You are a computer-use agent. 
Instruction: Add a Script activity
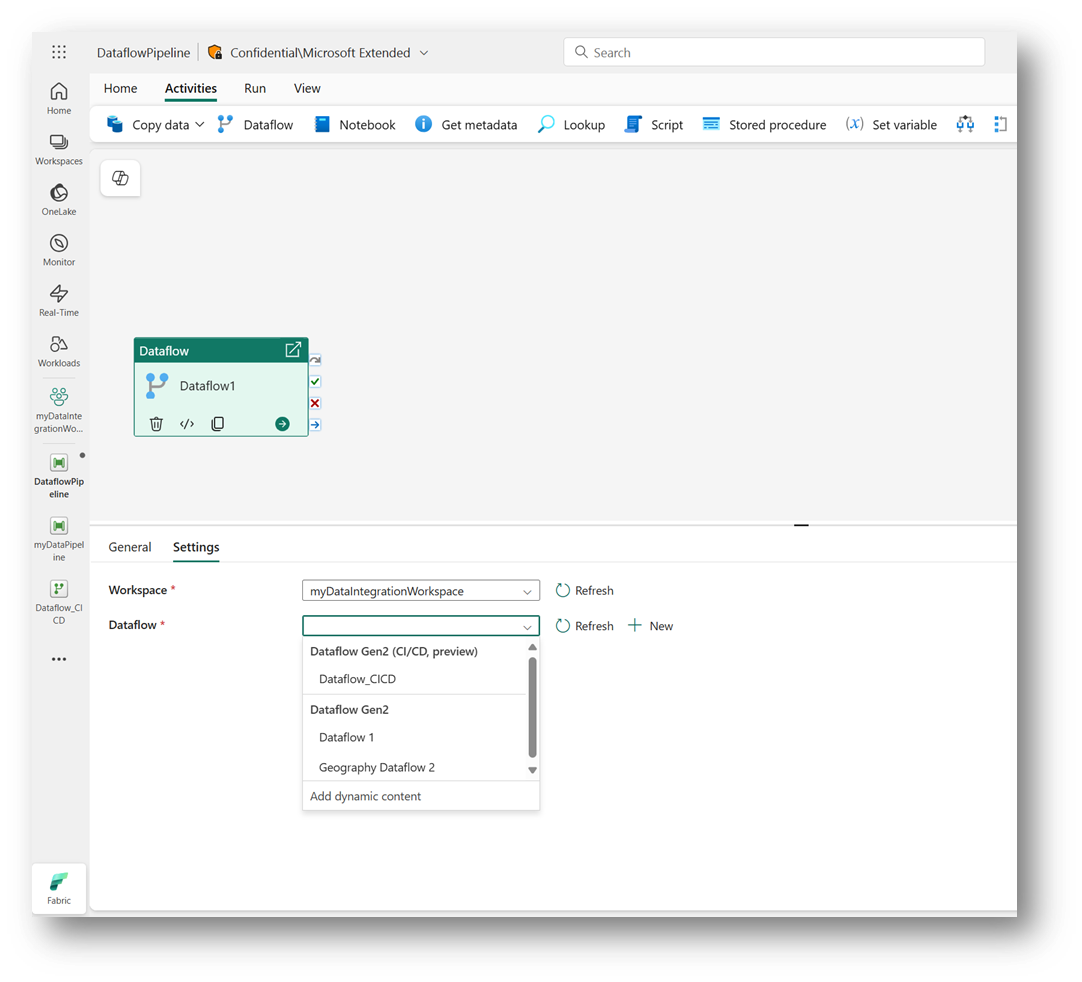[x=653, y=125]
